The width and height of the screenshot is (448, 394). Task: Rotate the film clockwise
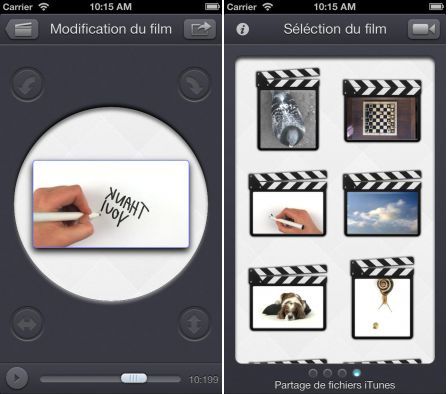(x=194, y=84)
